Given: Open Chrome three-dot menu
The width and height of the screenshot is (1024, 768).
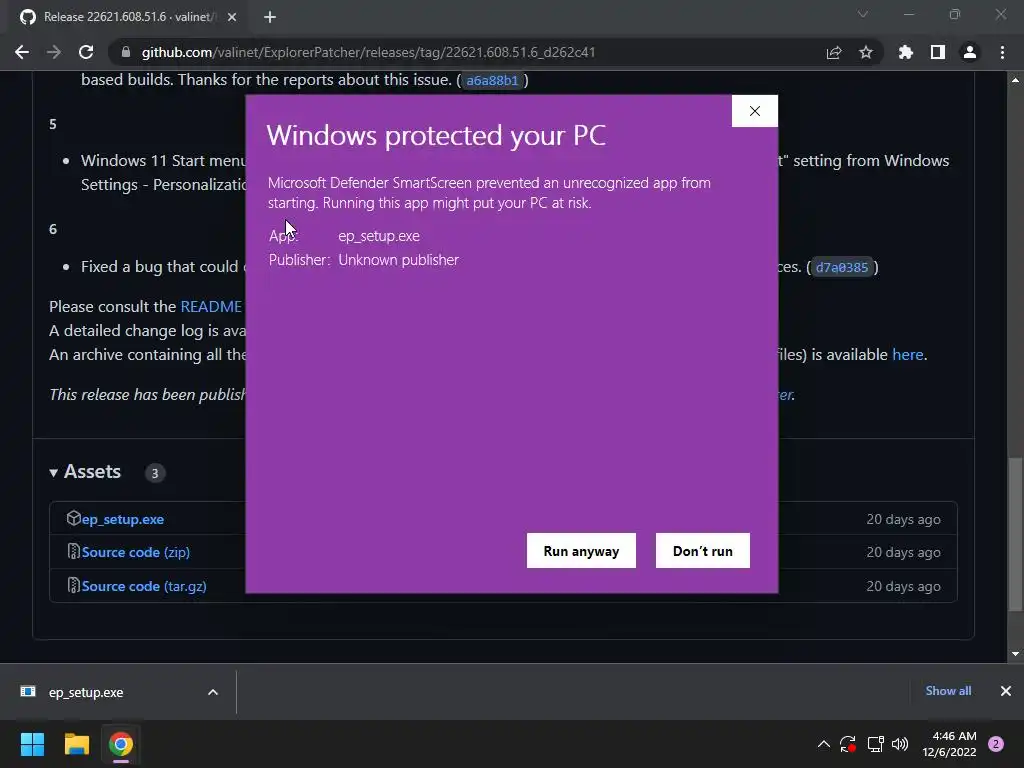Looking at the screenshot, I should (x=1002, y=52).
